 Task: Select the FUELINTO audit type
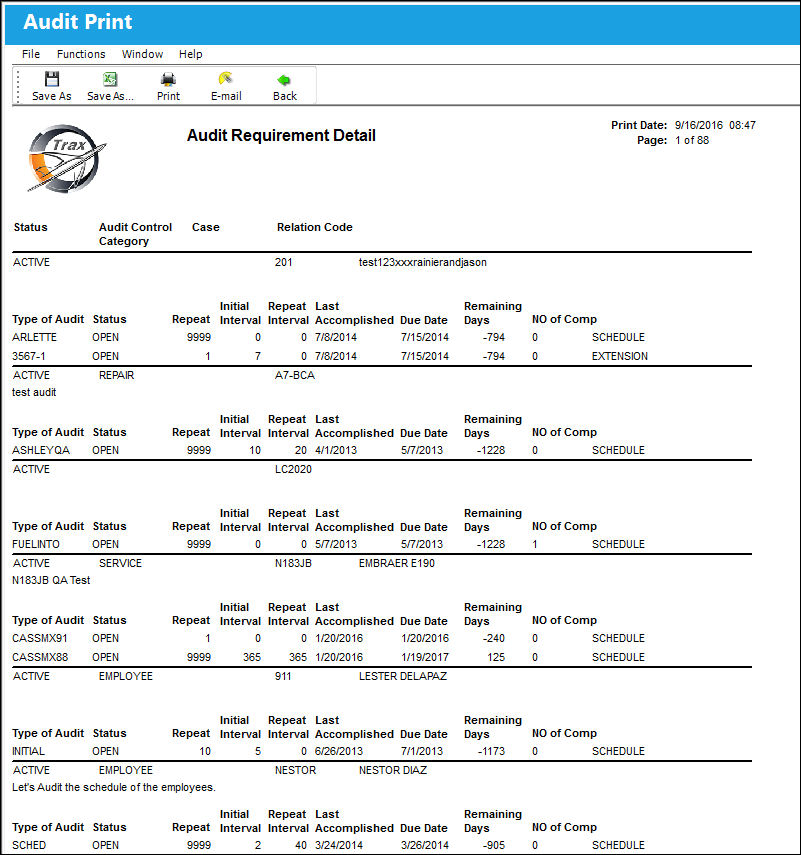tap(36, 544)
